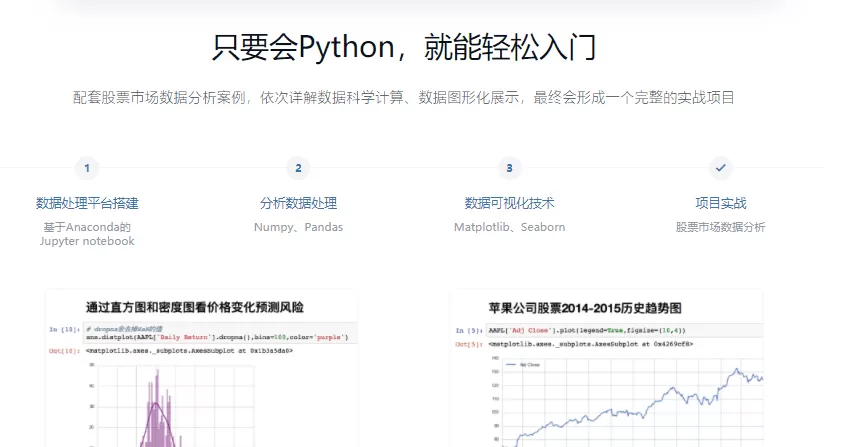Click the AAPL['Adj Close'].plot code cell
The height and width of the screenshot is (447, 851).
pos(625,330)
